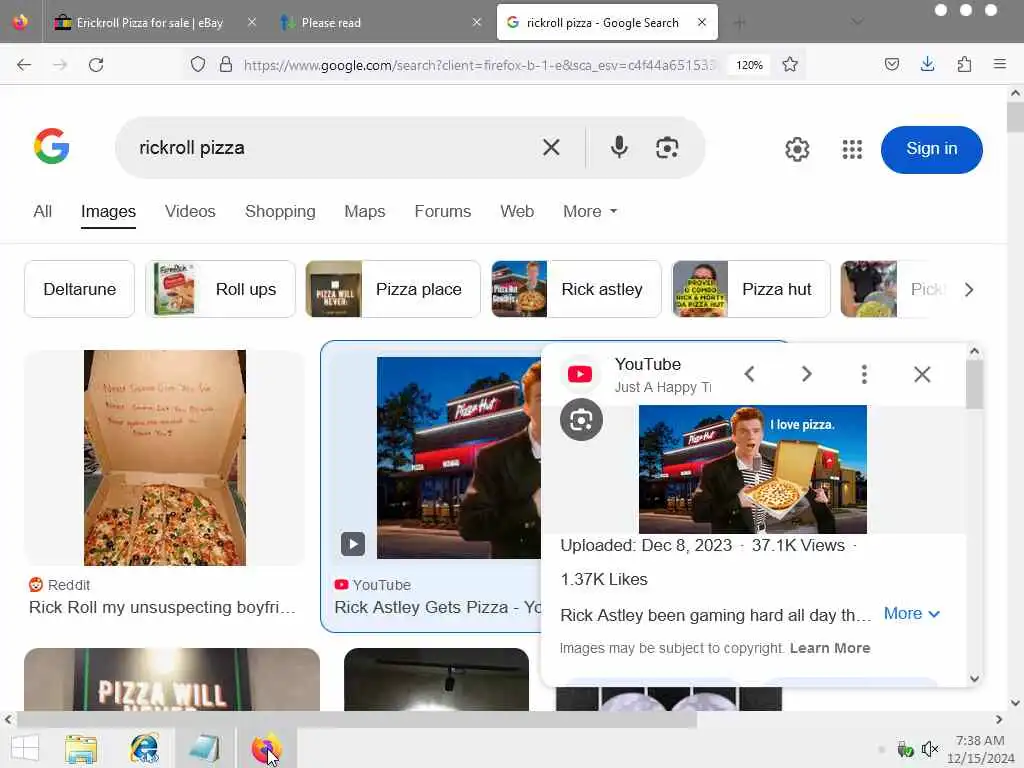The width and height of the screenshot is (1024, 768).
Task: Open Google quick settings gear
Action: tap(797, 150)
